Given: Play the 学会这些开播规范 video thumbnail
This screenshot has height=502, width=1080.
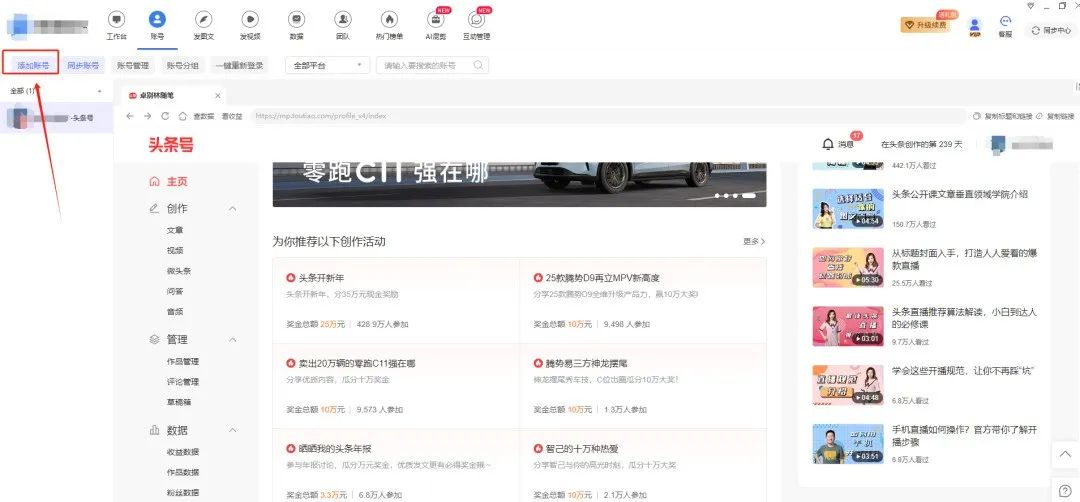Looking at the screenshot, I should tap(848, 385).
